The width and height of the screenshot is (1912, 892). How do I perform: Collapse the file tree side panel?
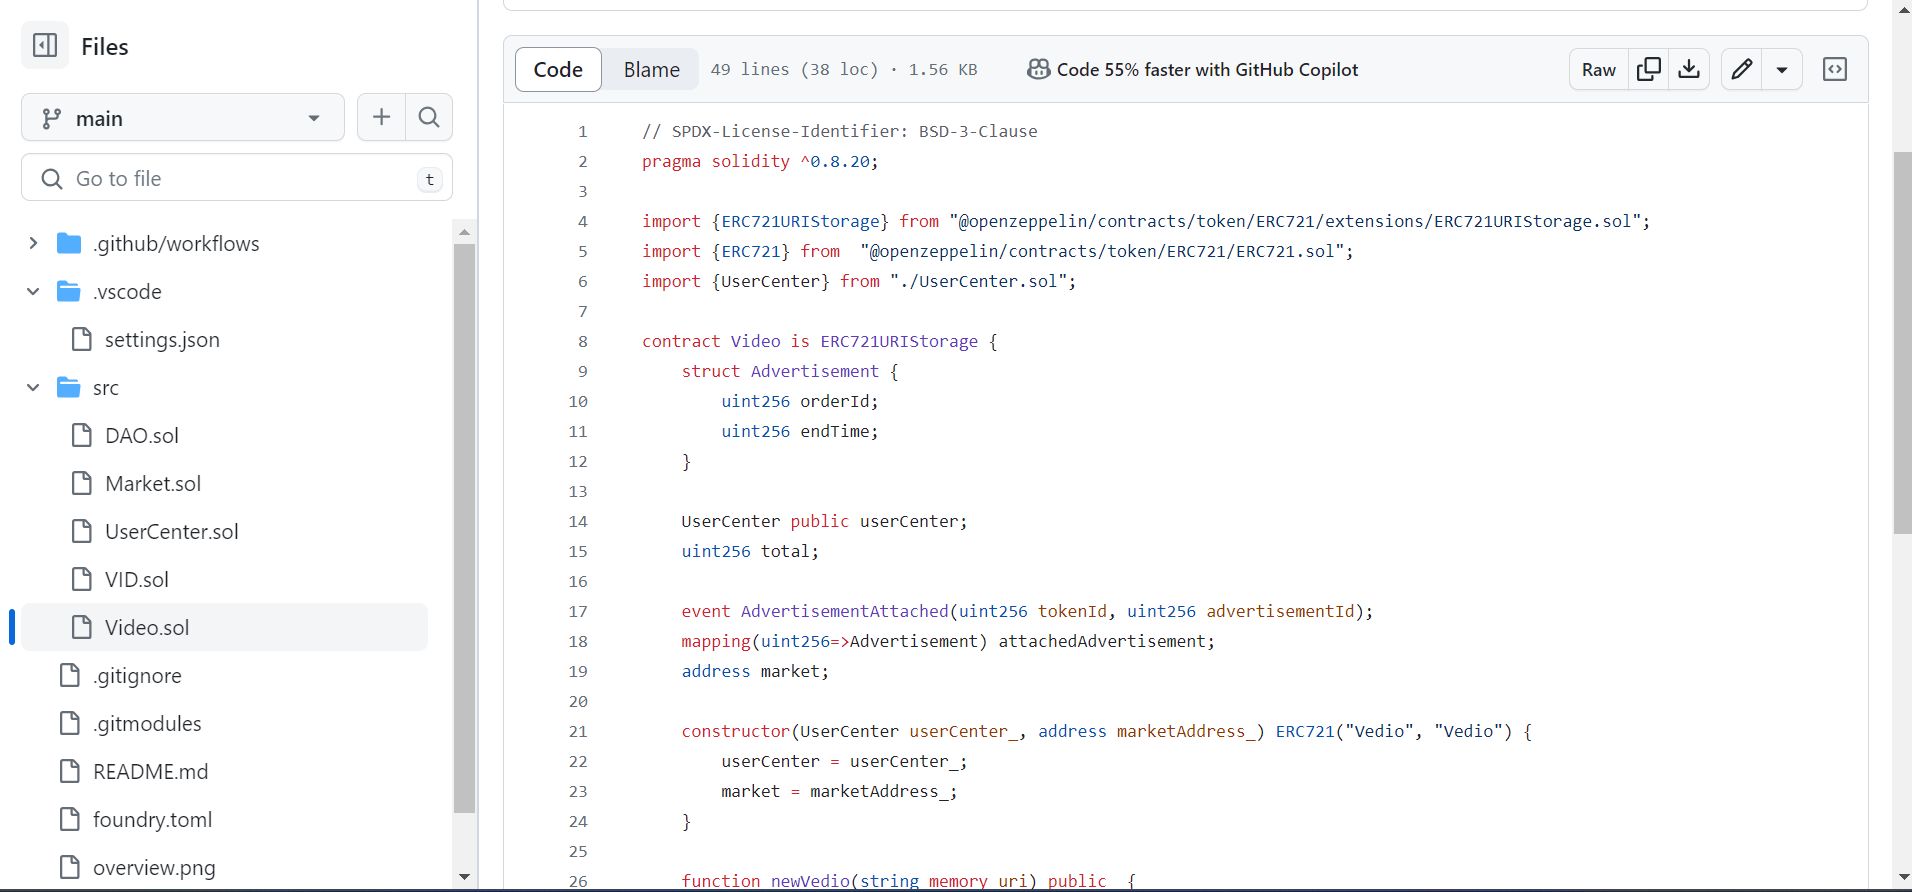coord(45,45)
